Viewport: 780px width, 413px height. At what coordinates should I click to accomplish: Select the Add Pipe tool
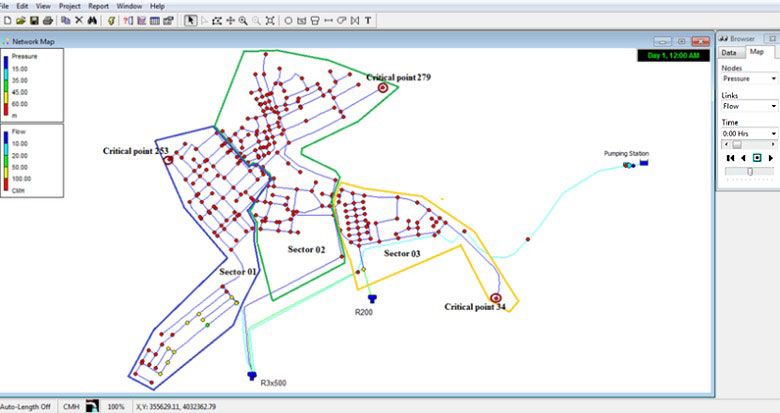click(x=328, y=20)
